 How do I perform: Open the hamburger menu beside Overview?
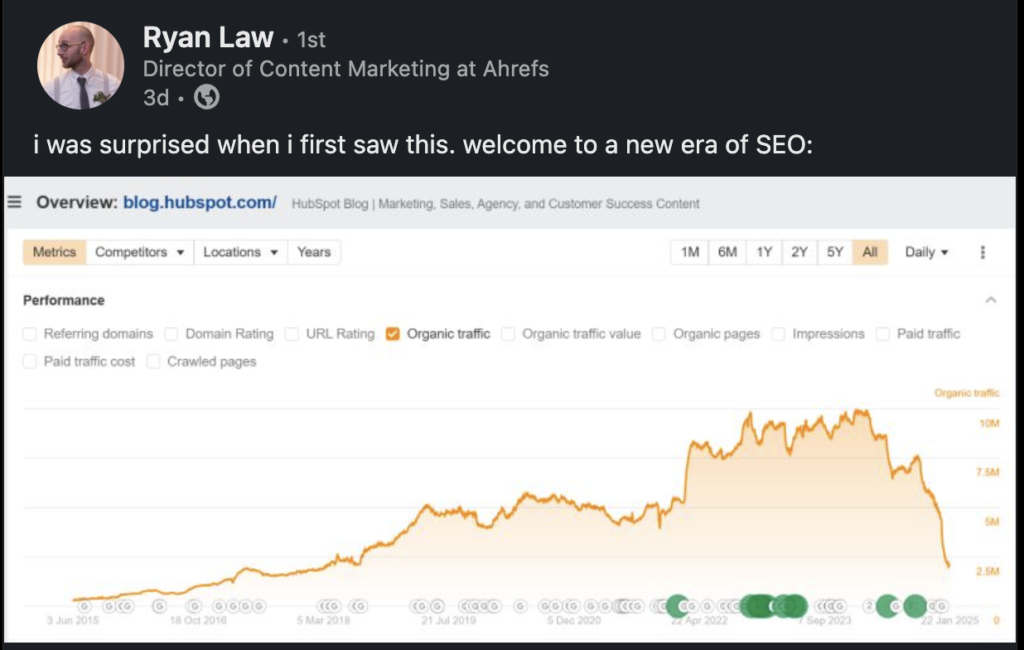pyautogui.click(x=14, y=202)
